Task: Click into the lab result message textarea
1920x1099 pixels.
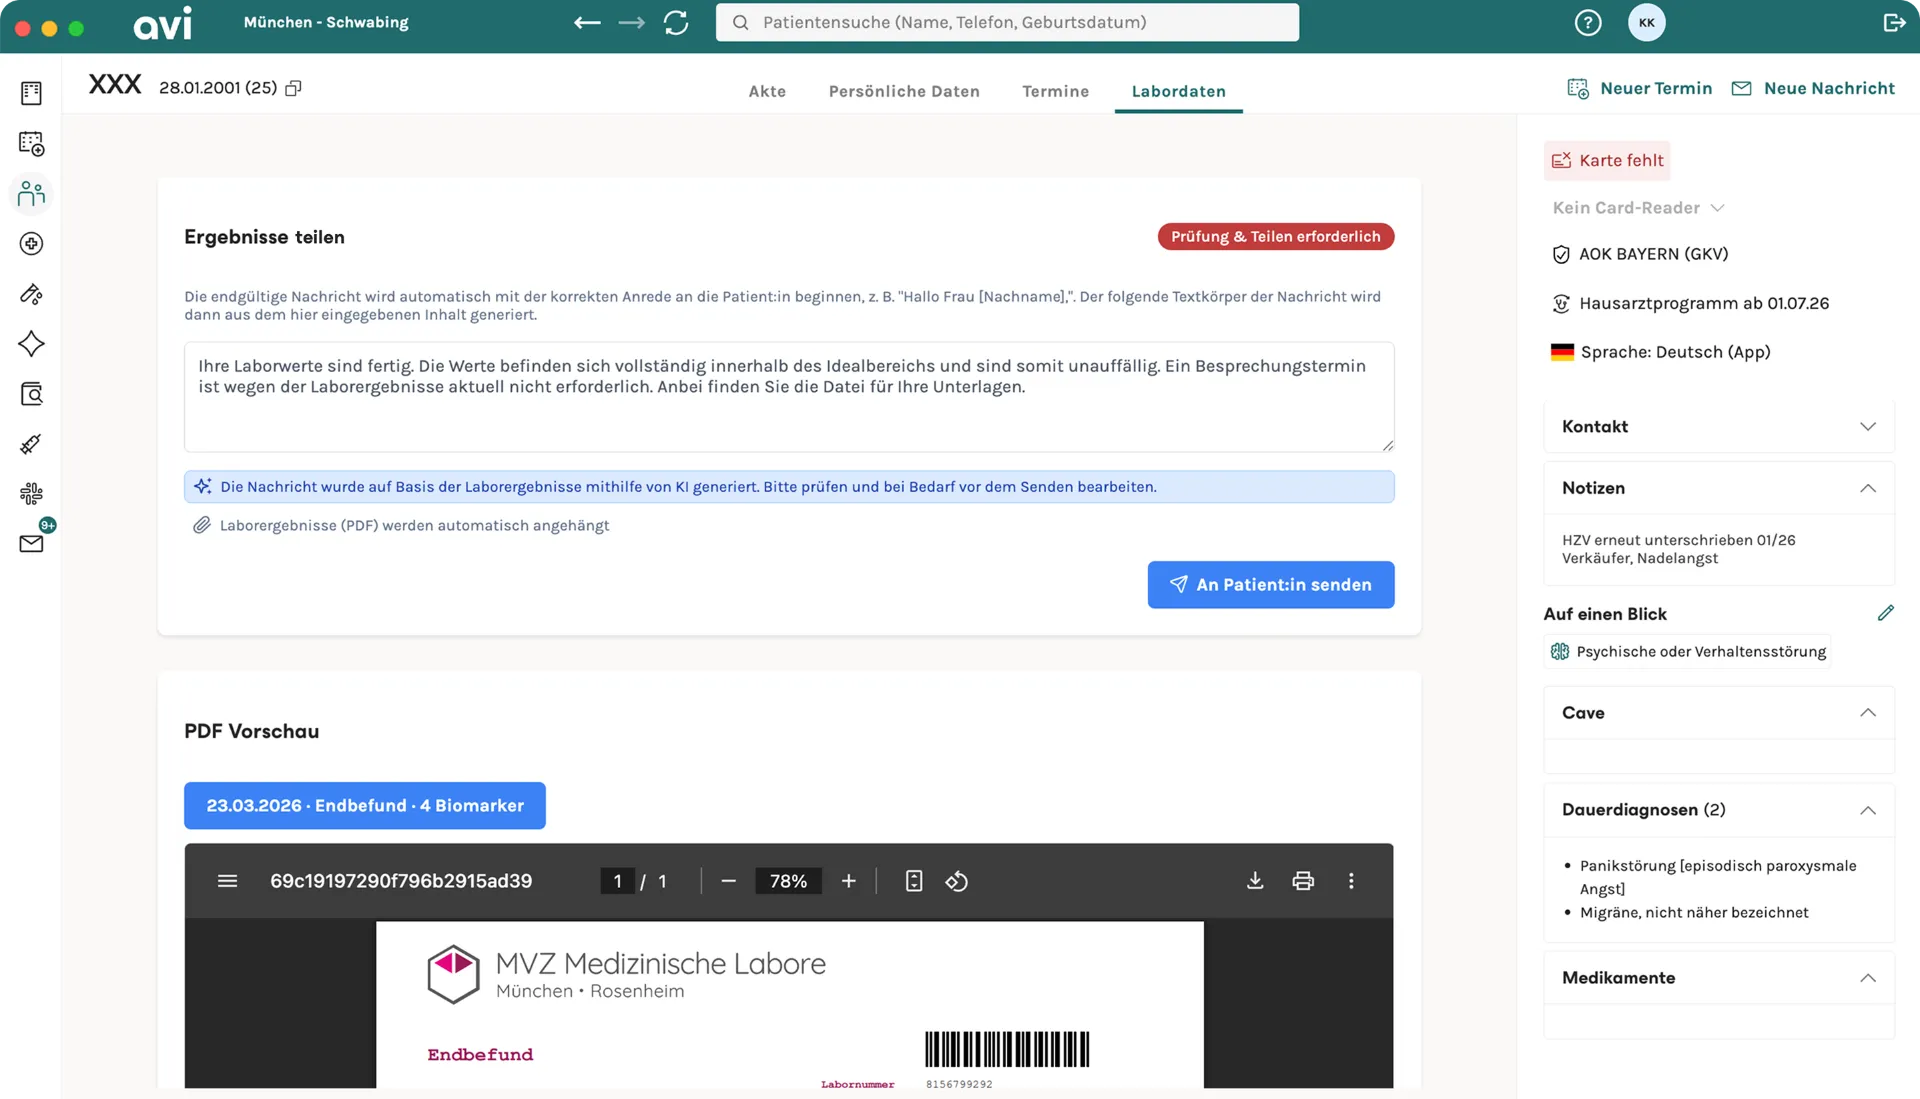Action: click(x=789, y=397)
